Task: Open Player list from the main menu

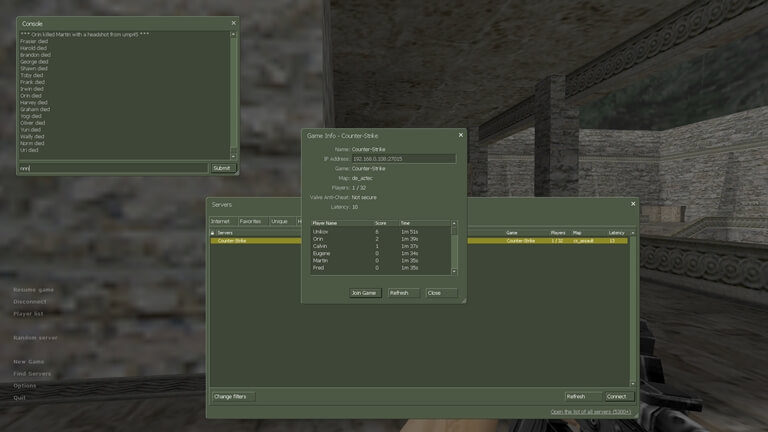Action: tap(28, 313)
